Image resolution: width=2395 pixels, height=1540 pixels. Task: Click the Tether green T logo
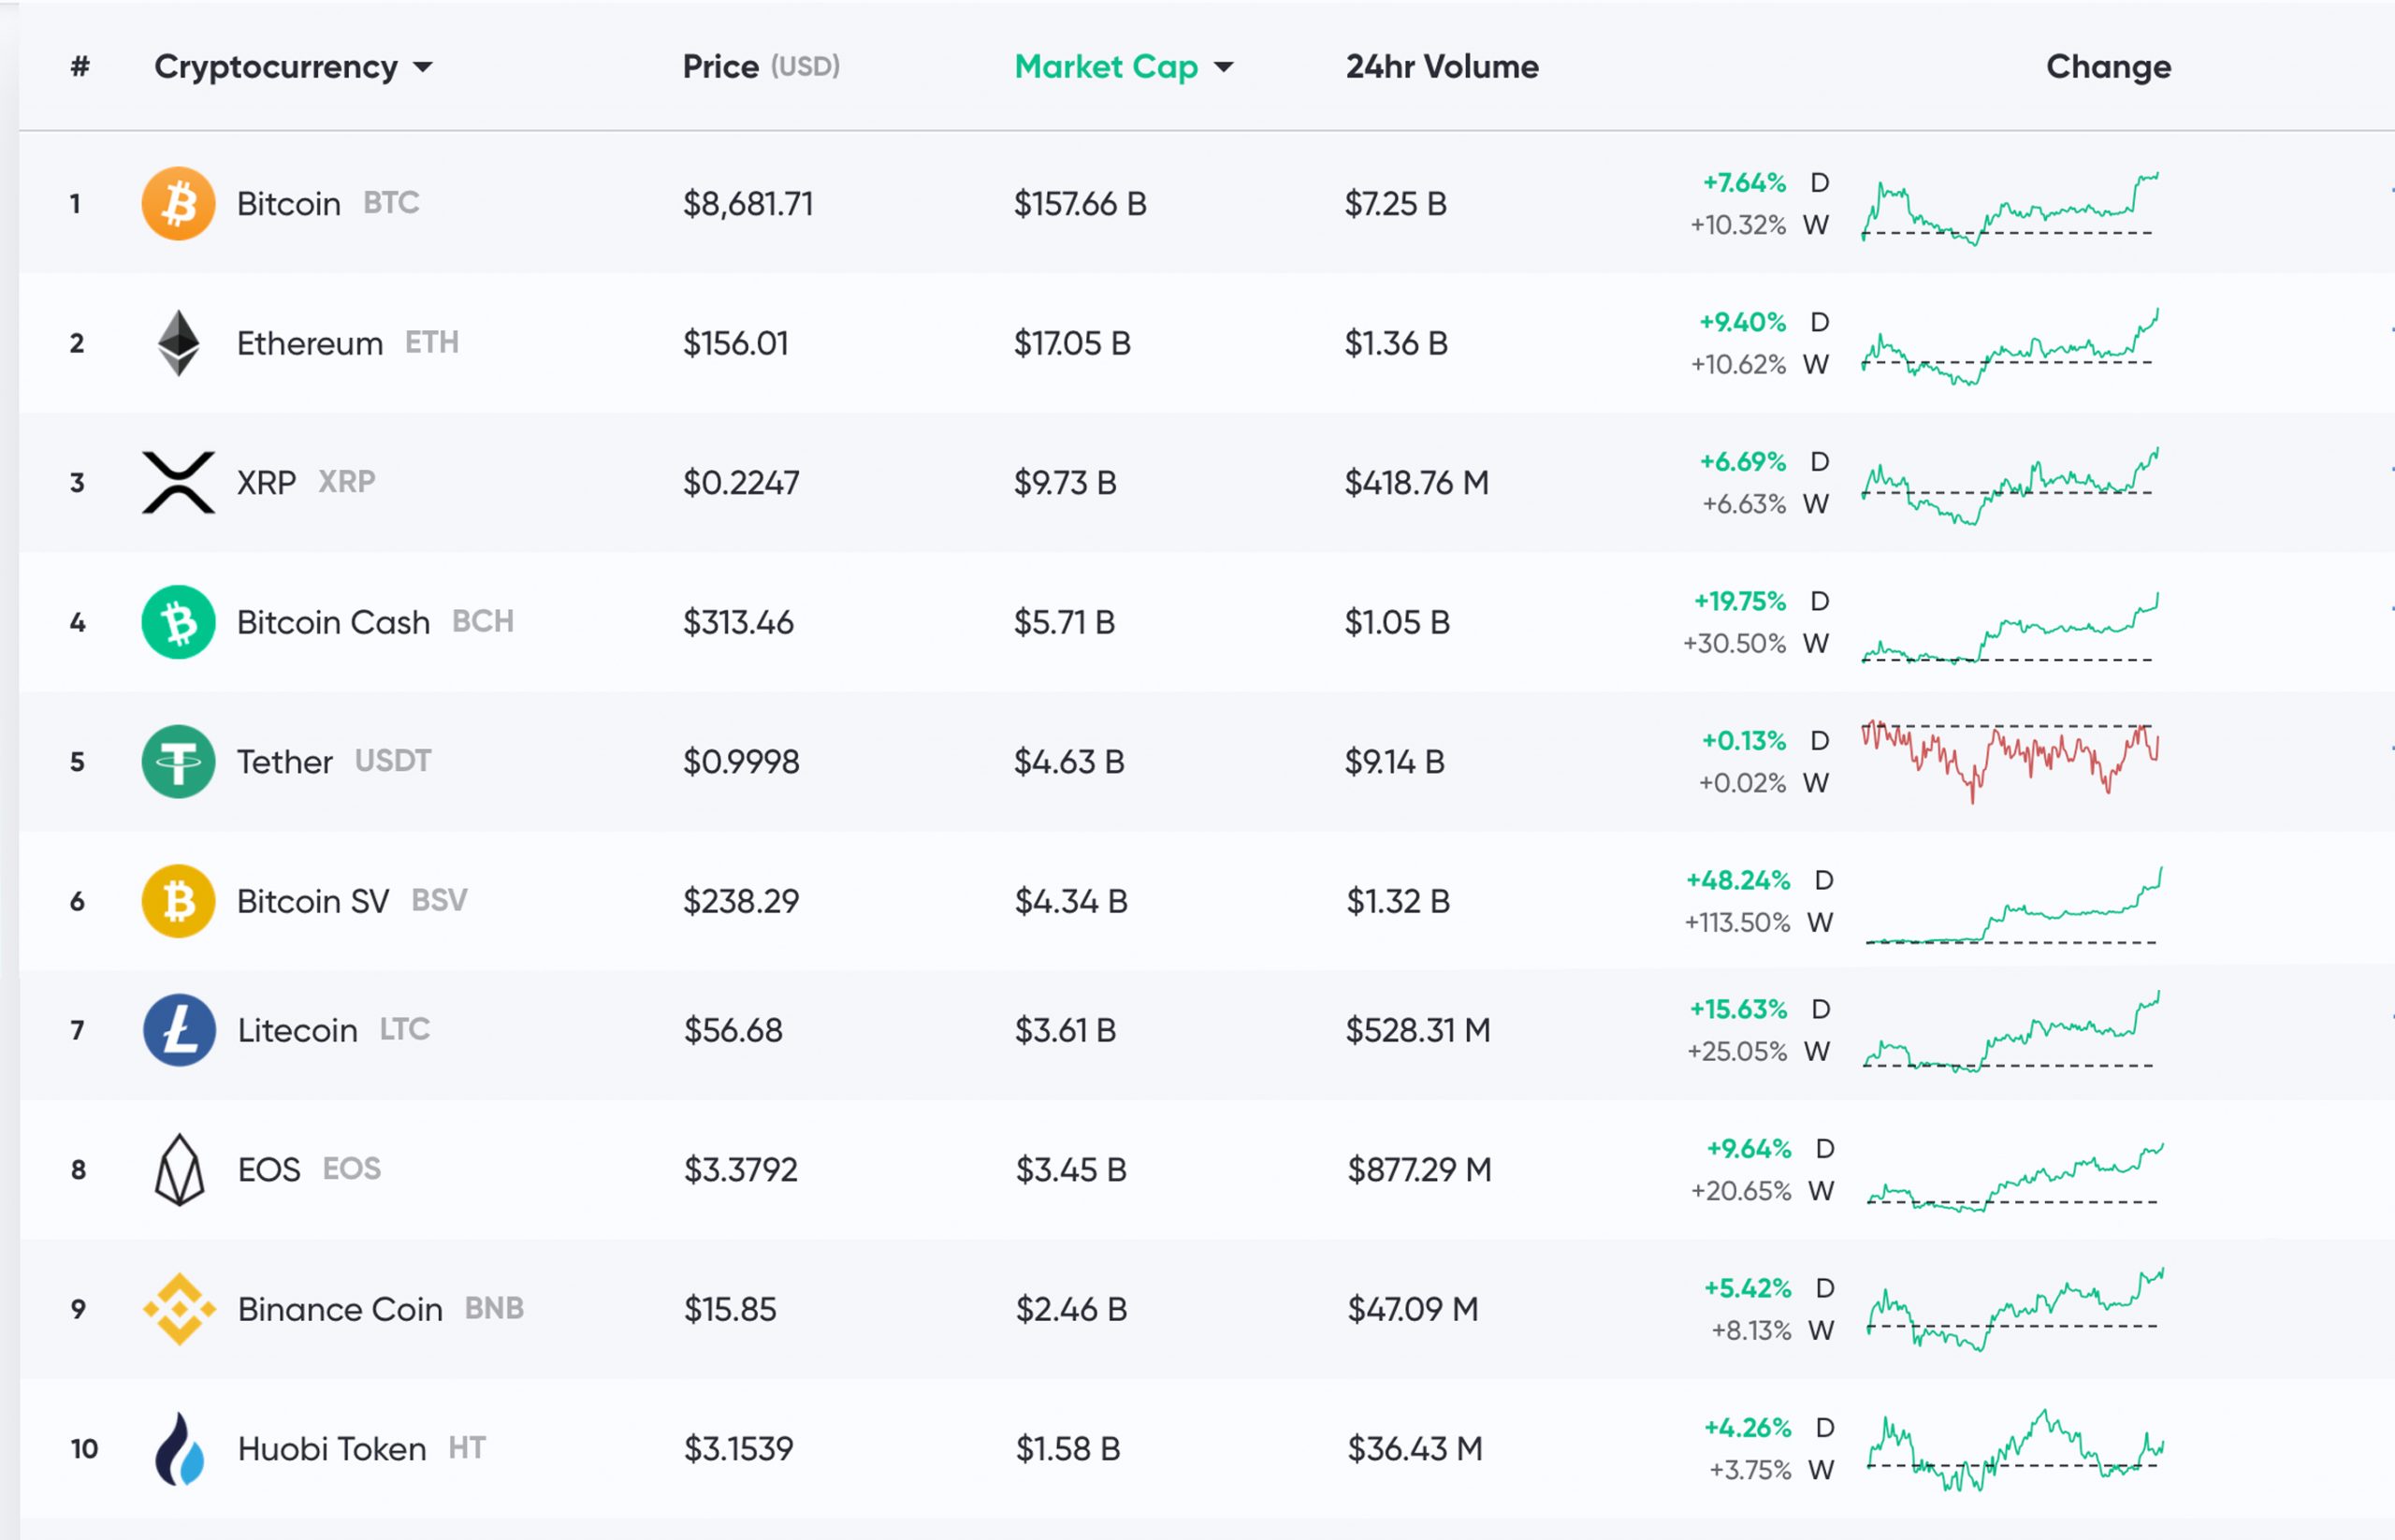coord(178,761)
